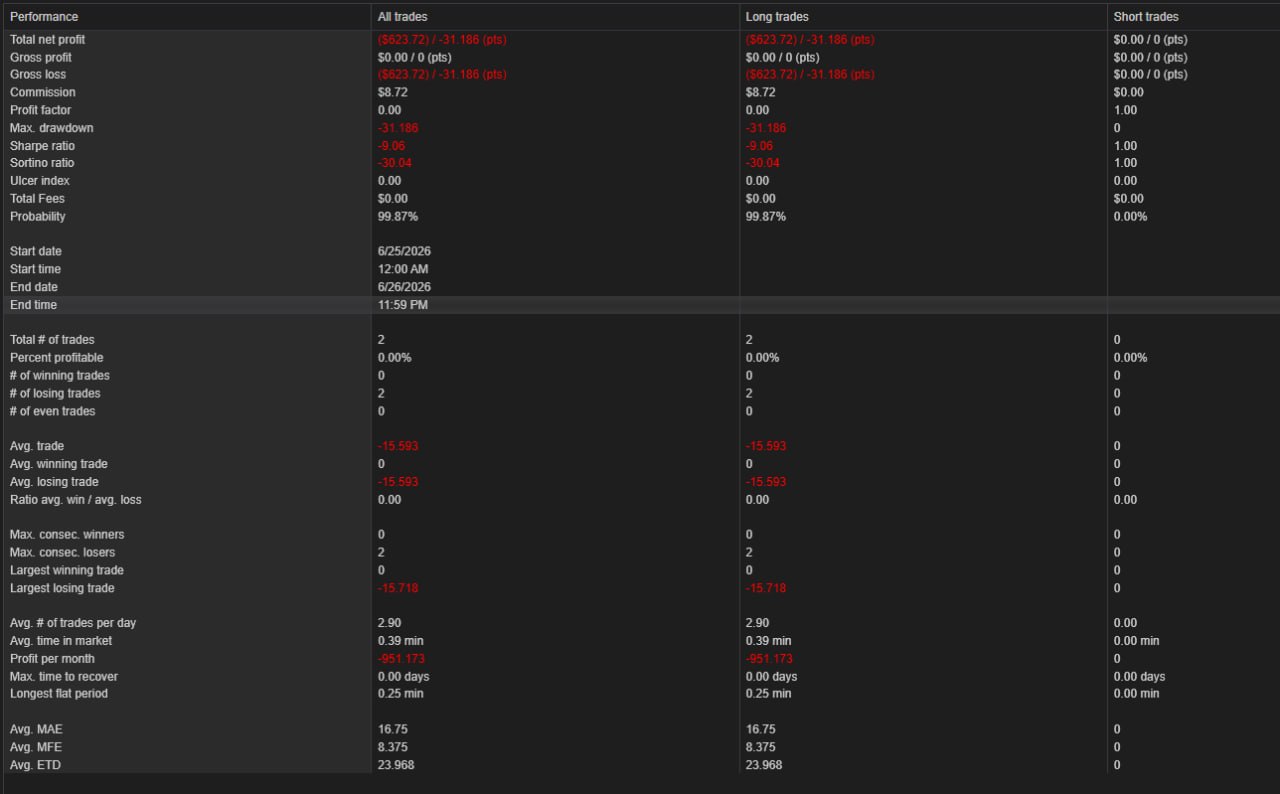Select the Largest winning trade label

point(66,571)
